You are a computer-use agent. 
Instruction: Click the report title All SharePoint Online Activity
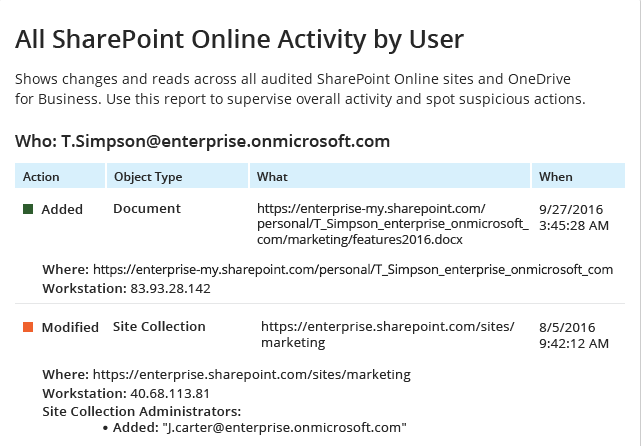coord(240,40)
